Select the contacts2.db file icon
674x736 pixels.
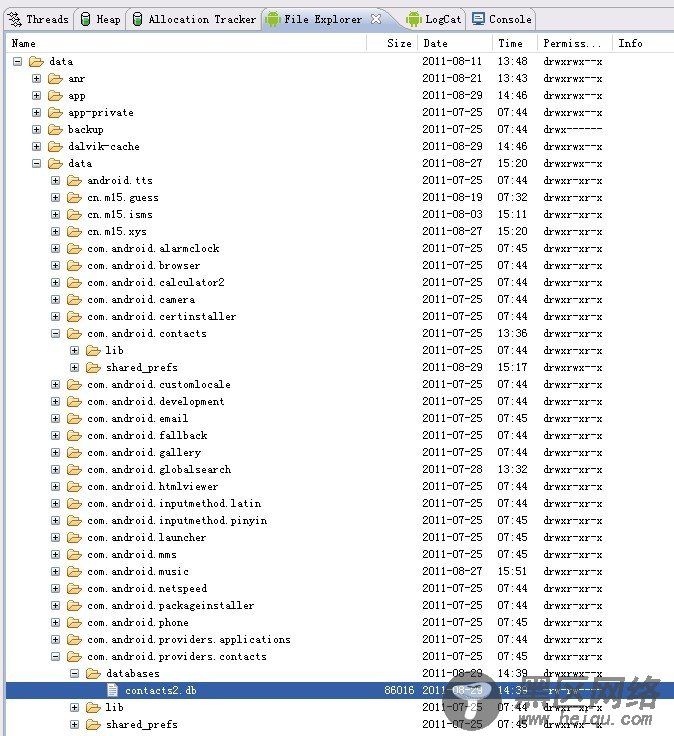(x=112, y=690)
